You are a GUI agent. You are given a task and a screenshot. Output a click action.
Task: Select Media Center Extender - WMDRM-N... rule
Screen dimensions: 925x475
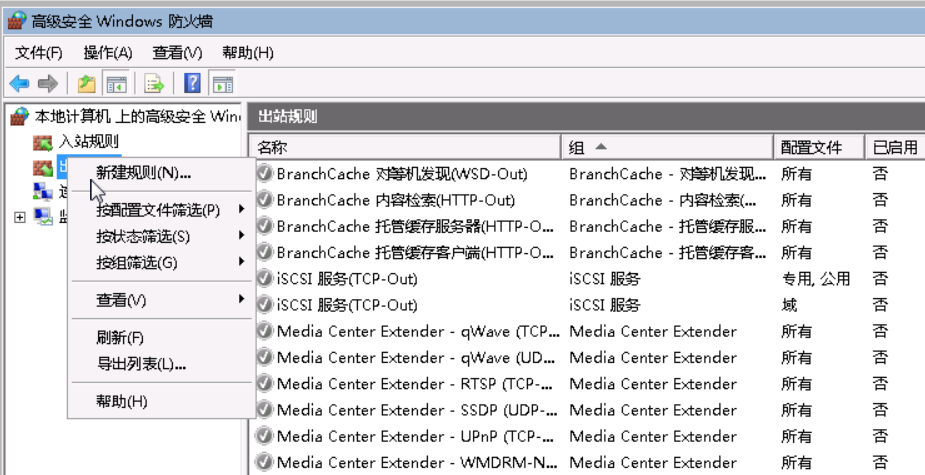[416, 462]
